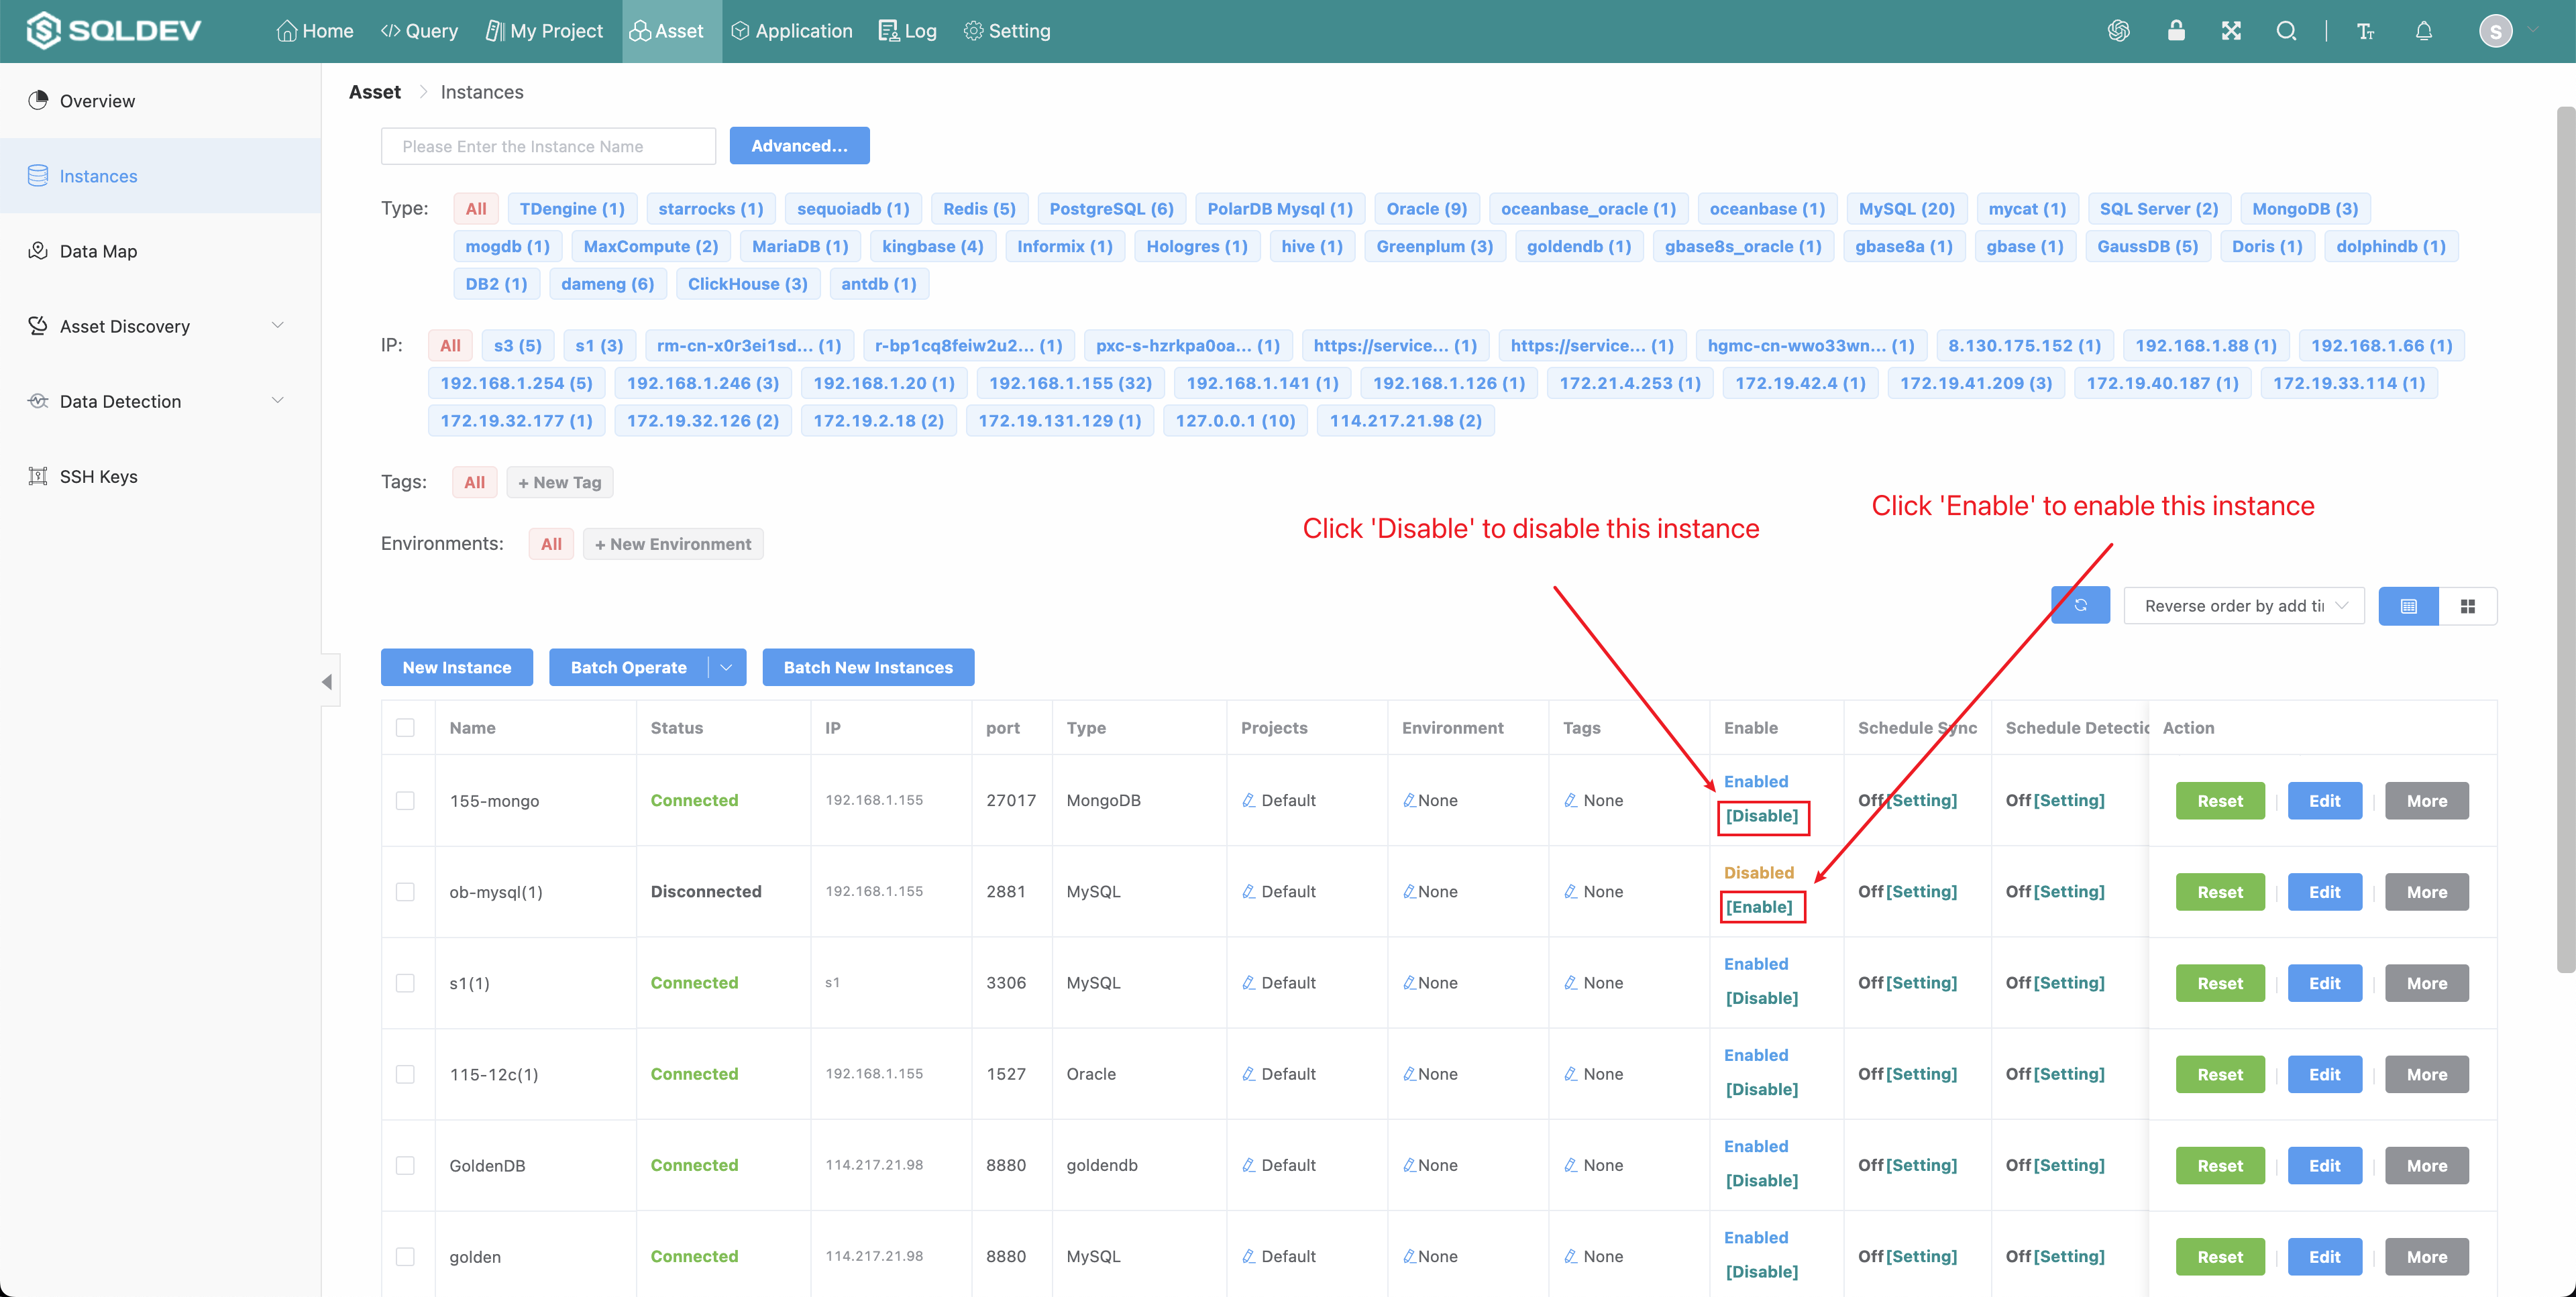Edit Projects pencil for 155-mongo row

coord(1249,800)
